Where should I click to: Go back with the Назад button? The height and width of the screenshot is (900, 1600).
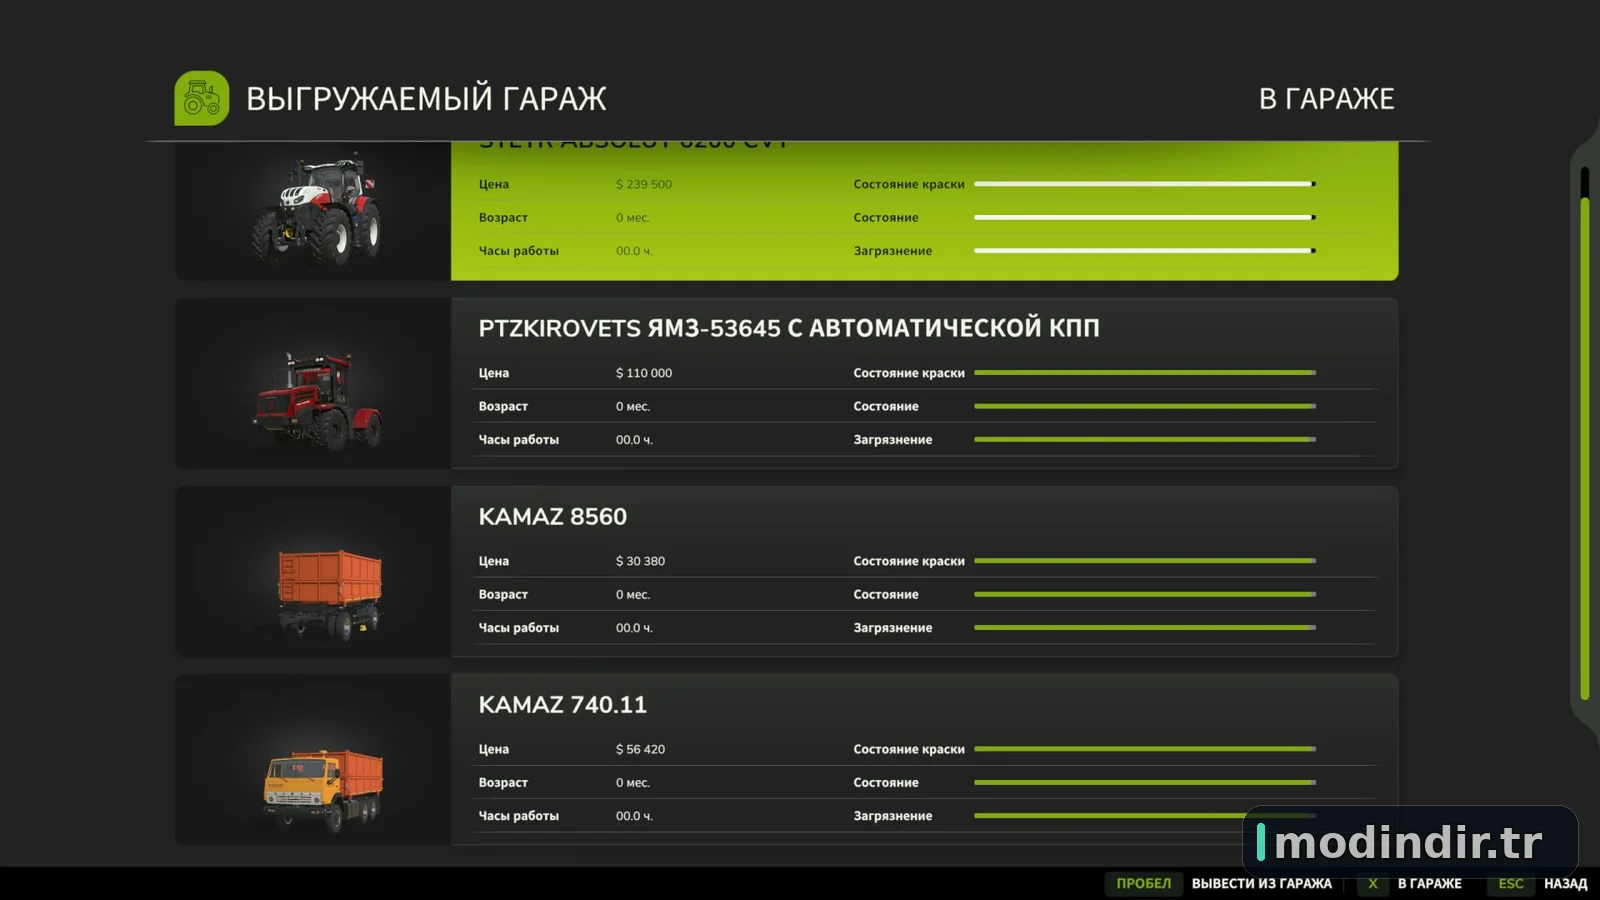pyautogui.click(x=1565, y=884)
